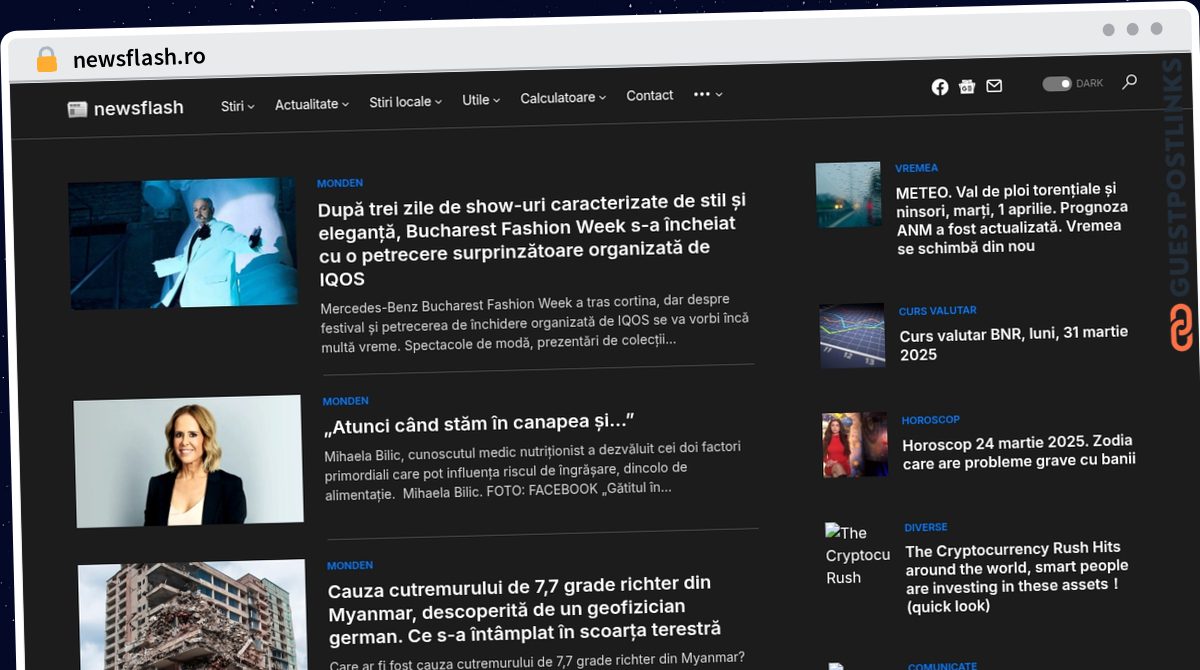Open the search magnifier icon

pyautogui.click(x=1129, y=82)
